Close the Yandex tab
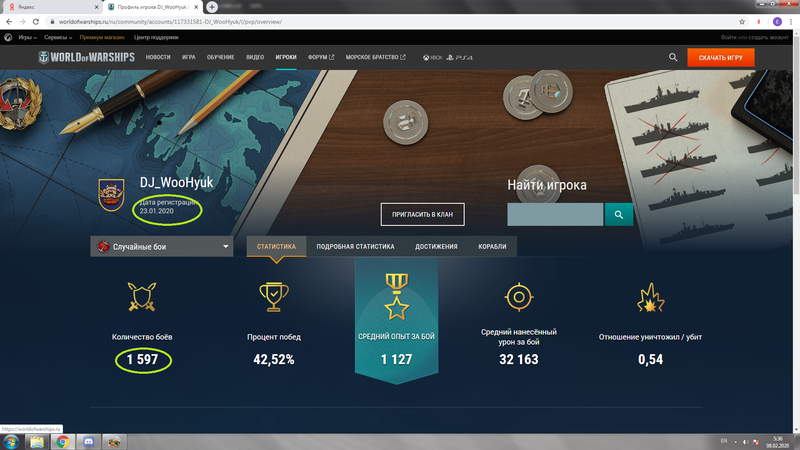800x450 pixels. 96,7
